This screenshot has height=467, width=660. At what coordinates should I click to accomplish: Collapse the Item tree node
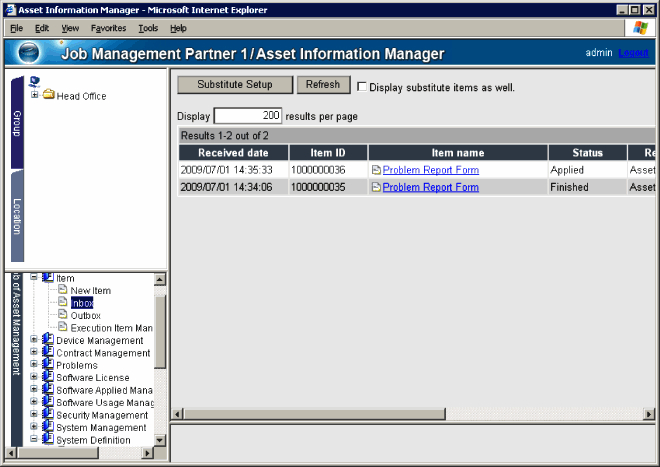pos(34,277)
